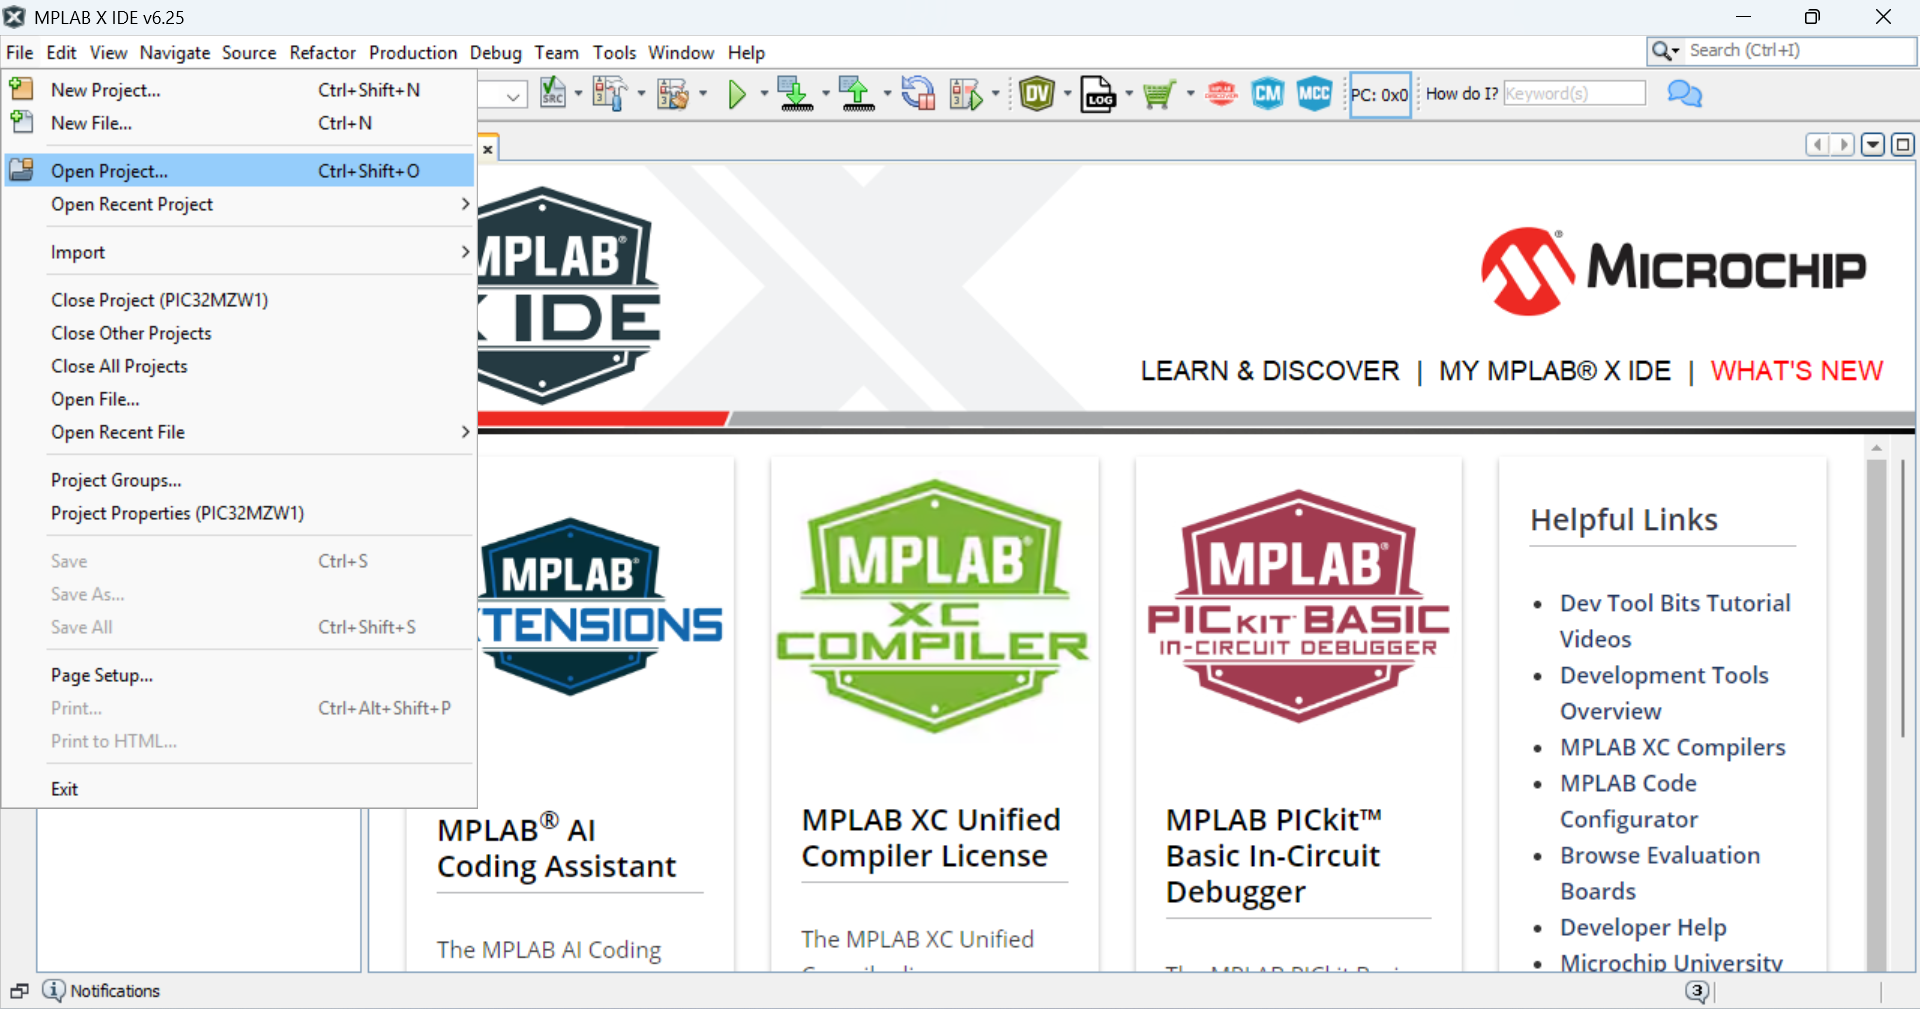Image resolution: width=1920 pixels, height=1009 pixels.
Task: Open the Developer Help link
Action: [1643, 927]
